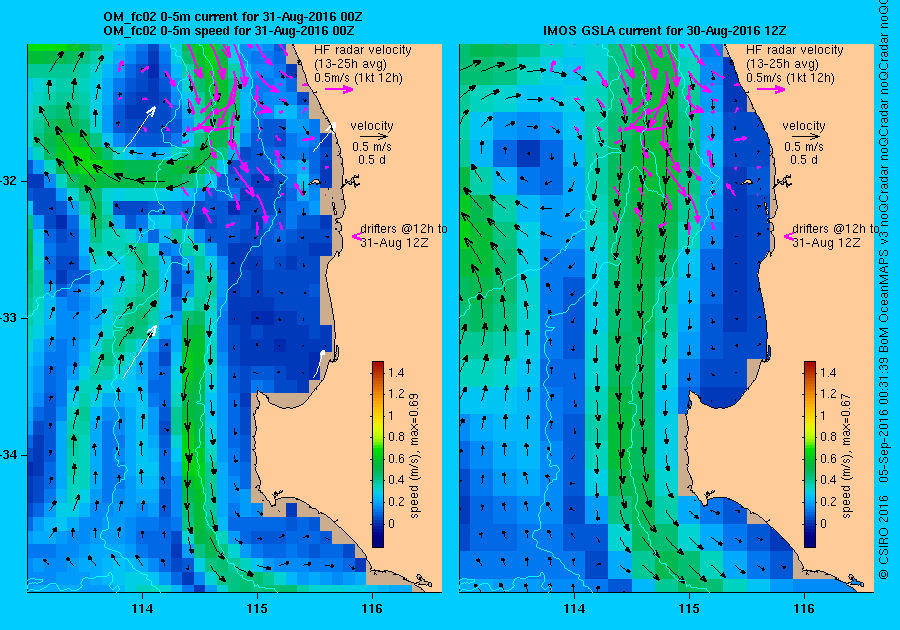Click the 1.4 tick on right color bar

828,373
